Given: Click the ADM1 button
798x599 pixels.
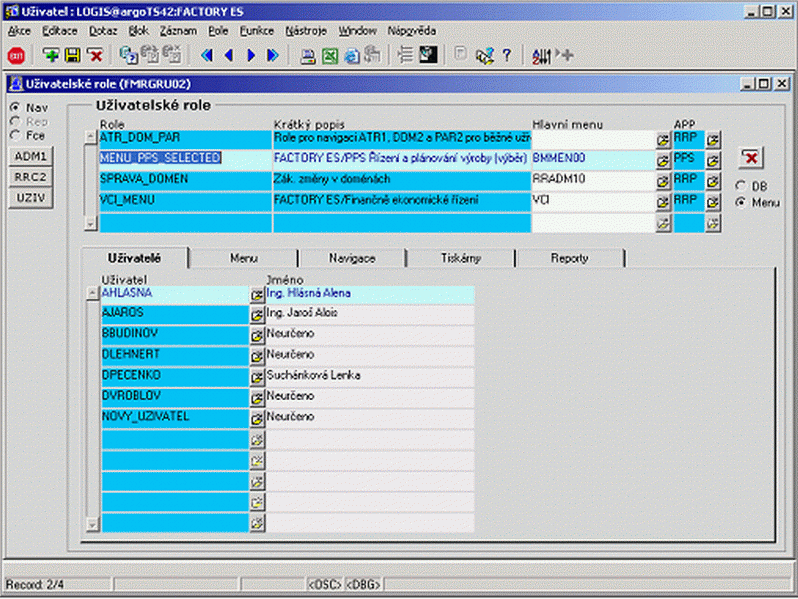Looking at the screenshot, I should [x=30, y=157].
